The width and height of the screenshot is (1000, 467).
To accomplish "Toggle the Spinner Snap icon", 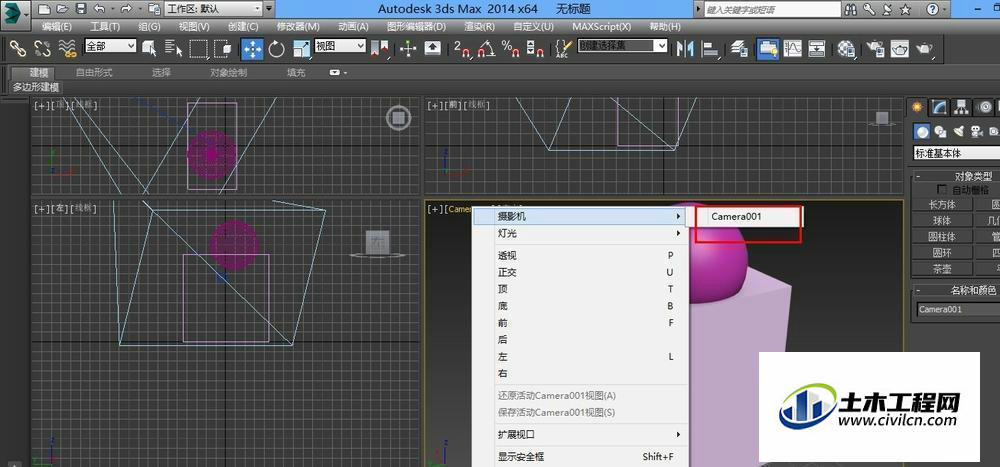I will tap(536, 48).
